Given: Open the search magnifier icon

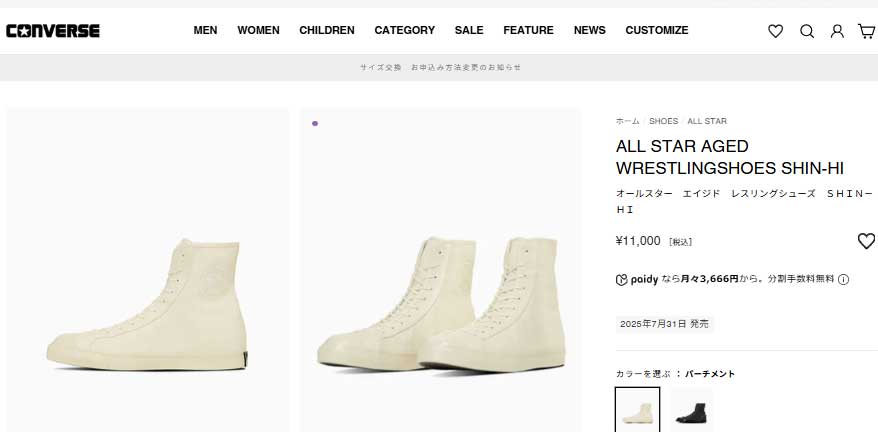Looking at the screenshot, I should click(807, 31).
